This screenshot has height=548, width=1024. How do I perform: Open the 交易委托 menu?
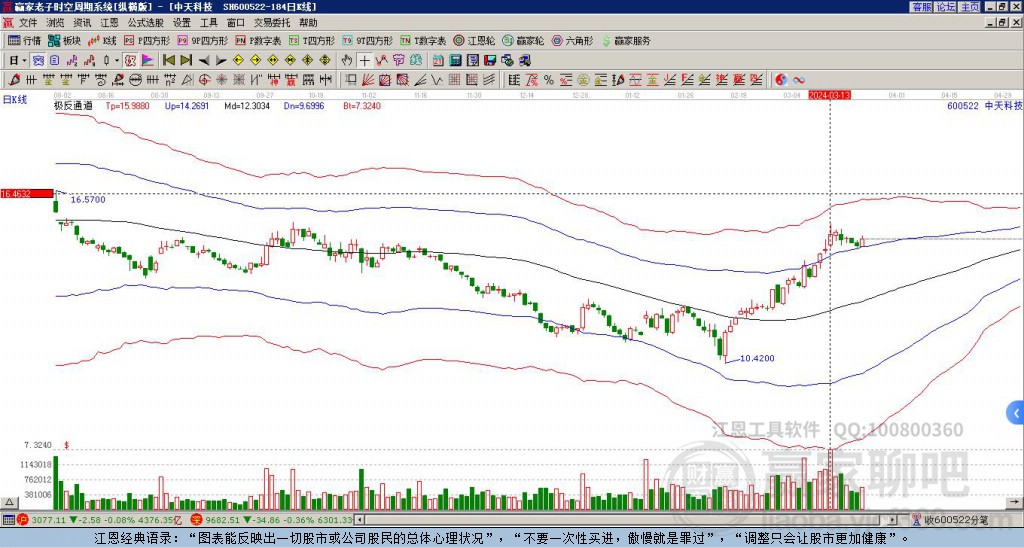click(272, 23)
